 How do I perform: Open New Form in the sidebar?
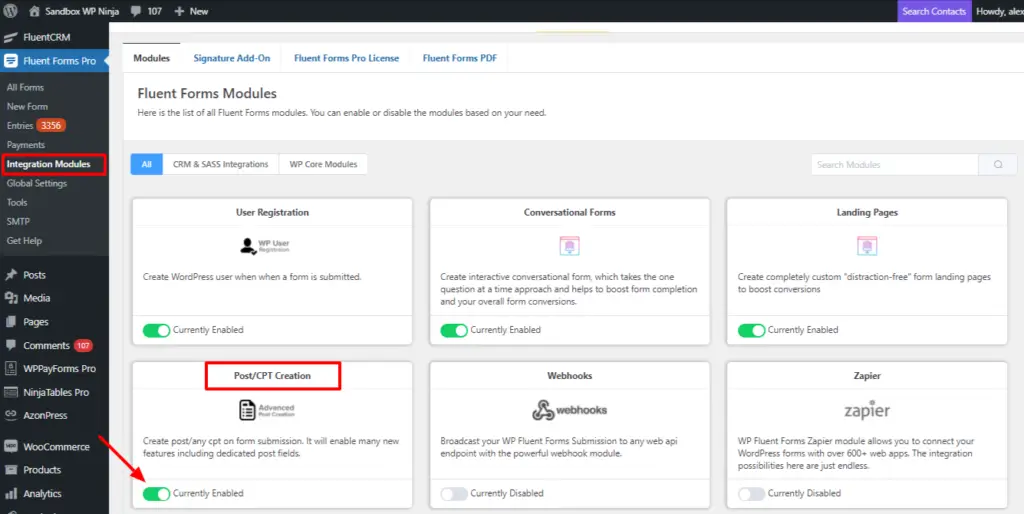(x=27, y=106)
